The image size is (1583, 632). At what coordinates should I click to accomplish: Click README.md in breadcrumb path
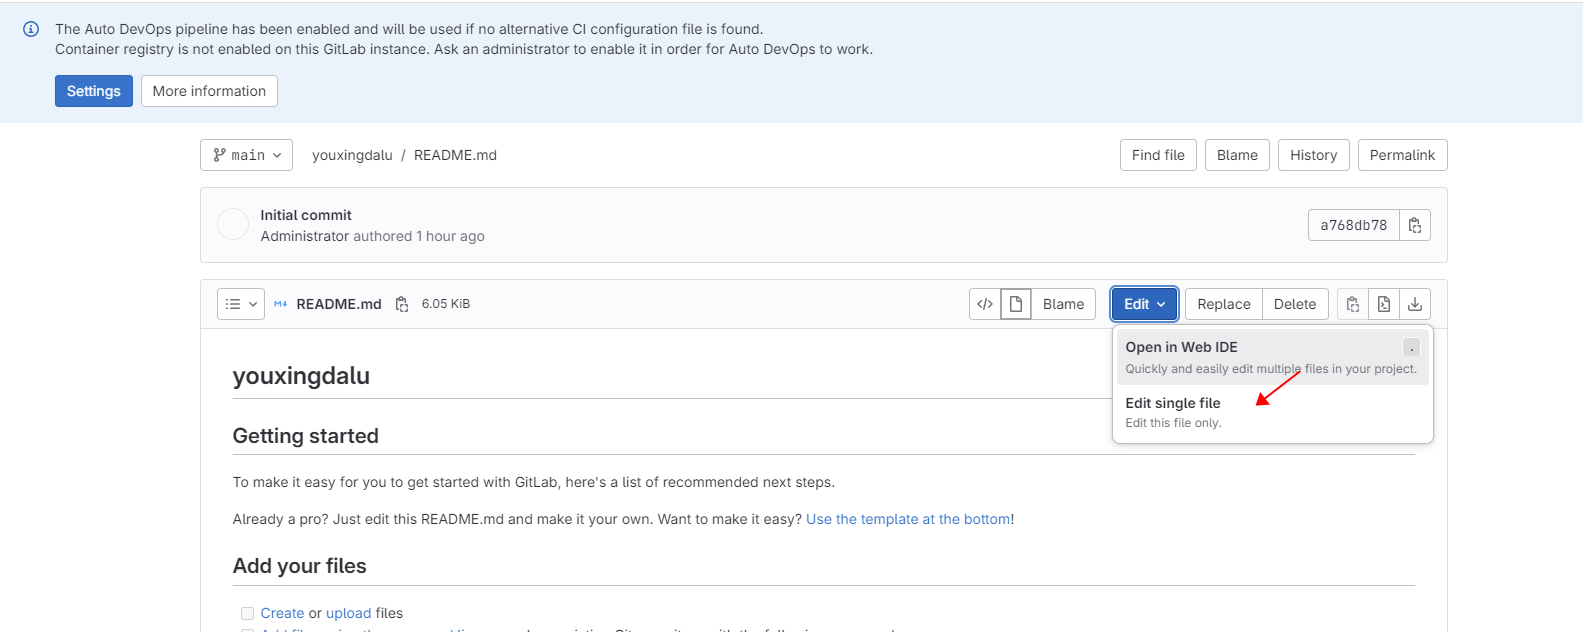pyautogui.click(x=455, y=155)
